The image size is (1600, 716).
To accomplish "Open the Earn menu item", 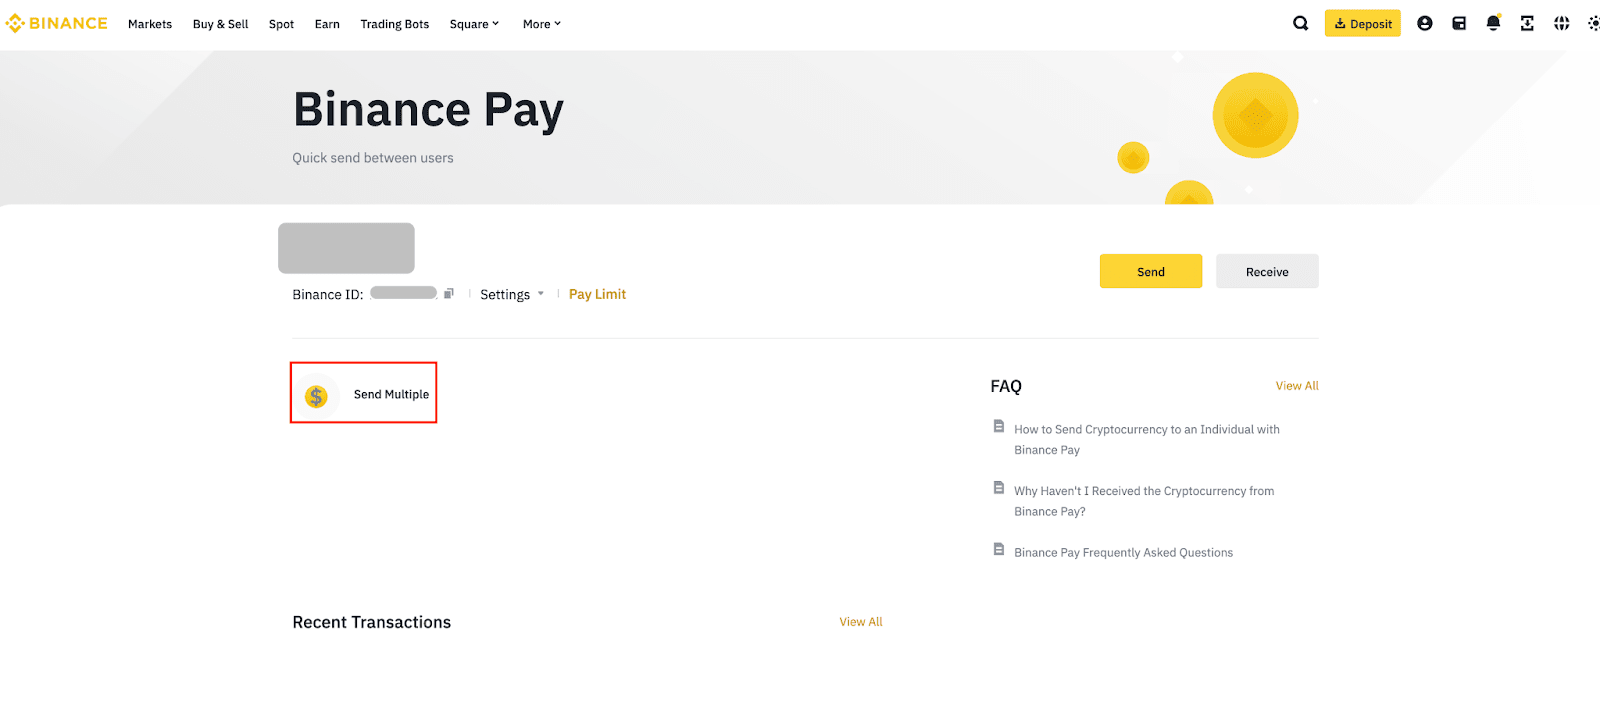I will 327,24.
